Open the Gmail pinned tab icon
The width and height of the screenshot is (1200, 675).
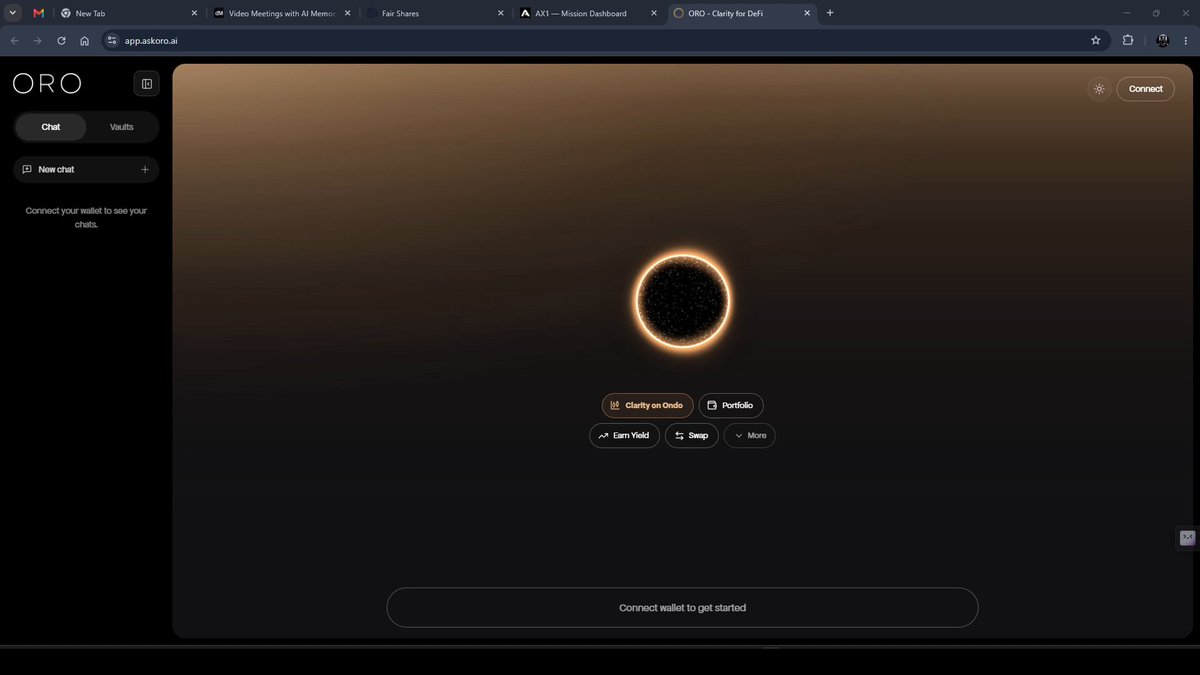pyautogui.click(x=38, y=13)
